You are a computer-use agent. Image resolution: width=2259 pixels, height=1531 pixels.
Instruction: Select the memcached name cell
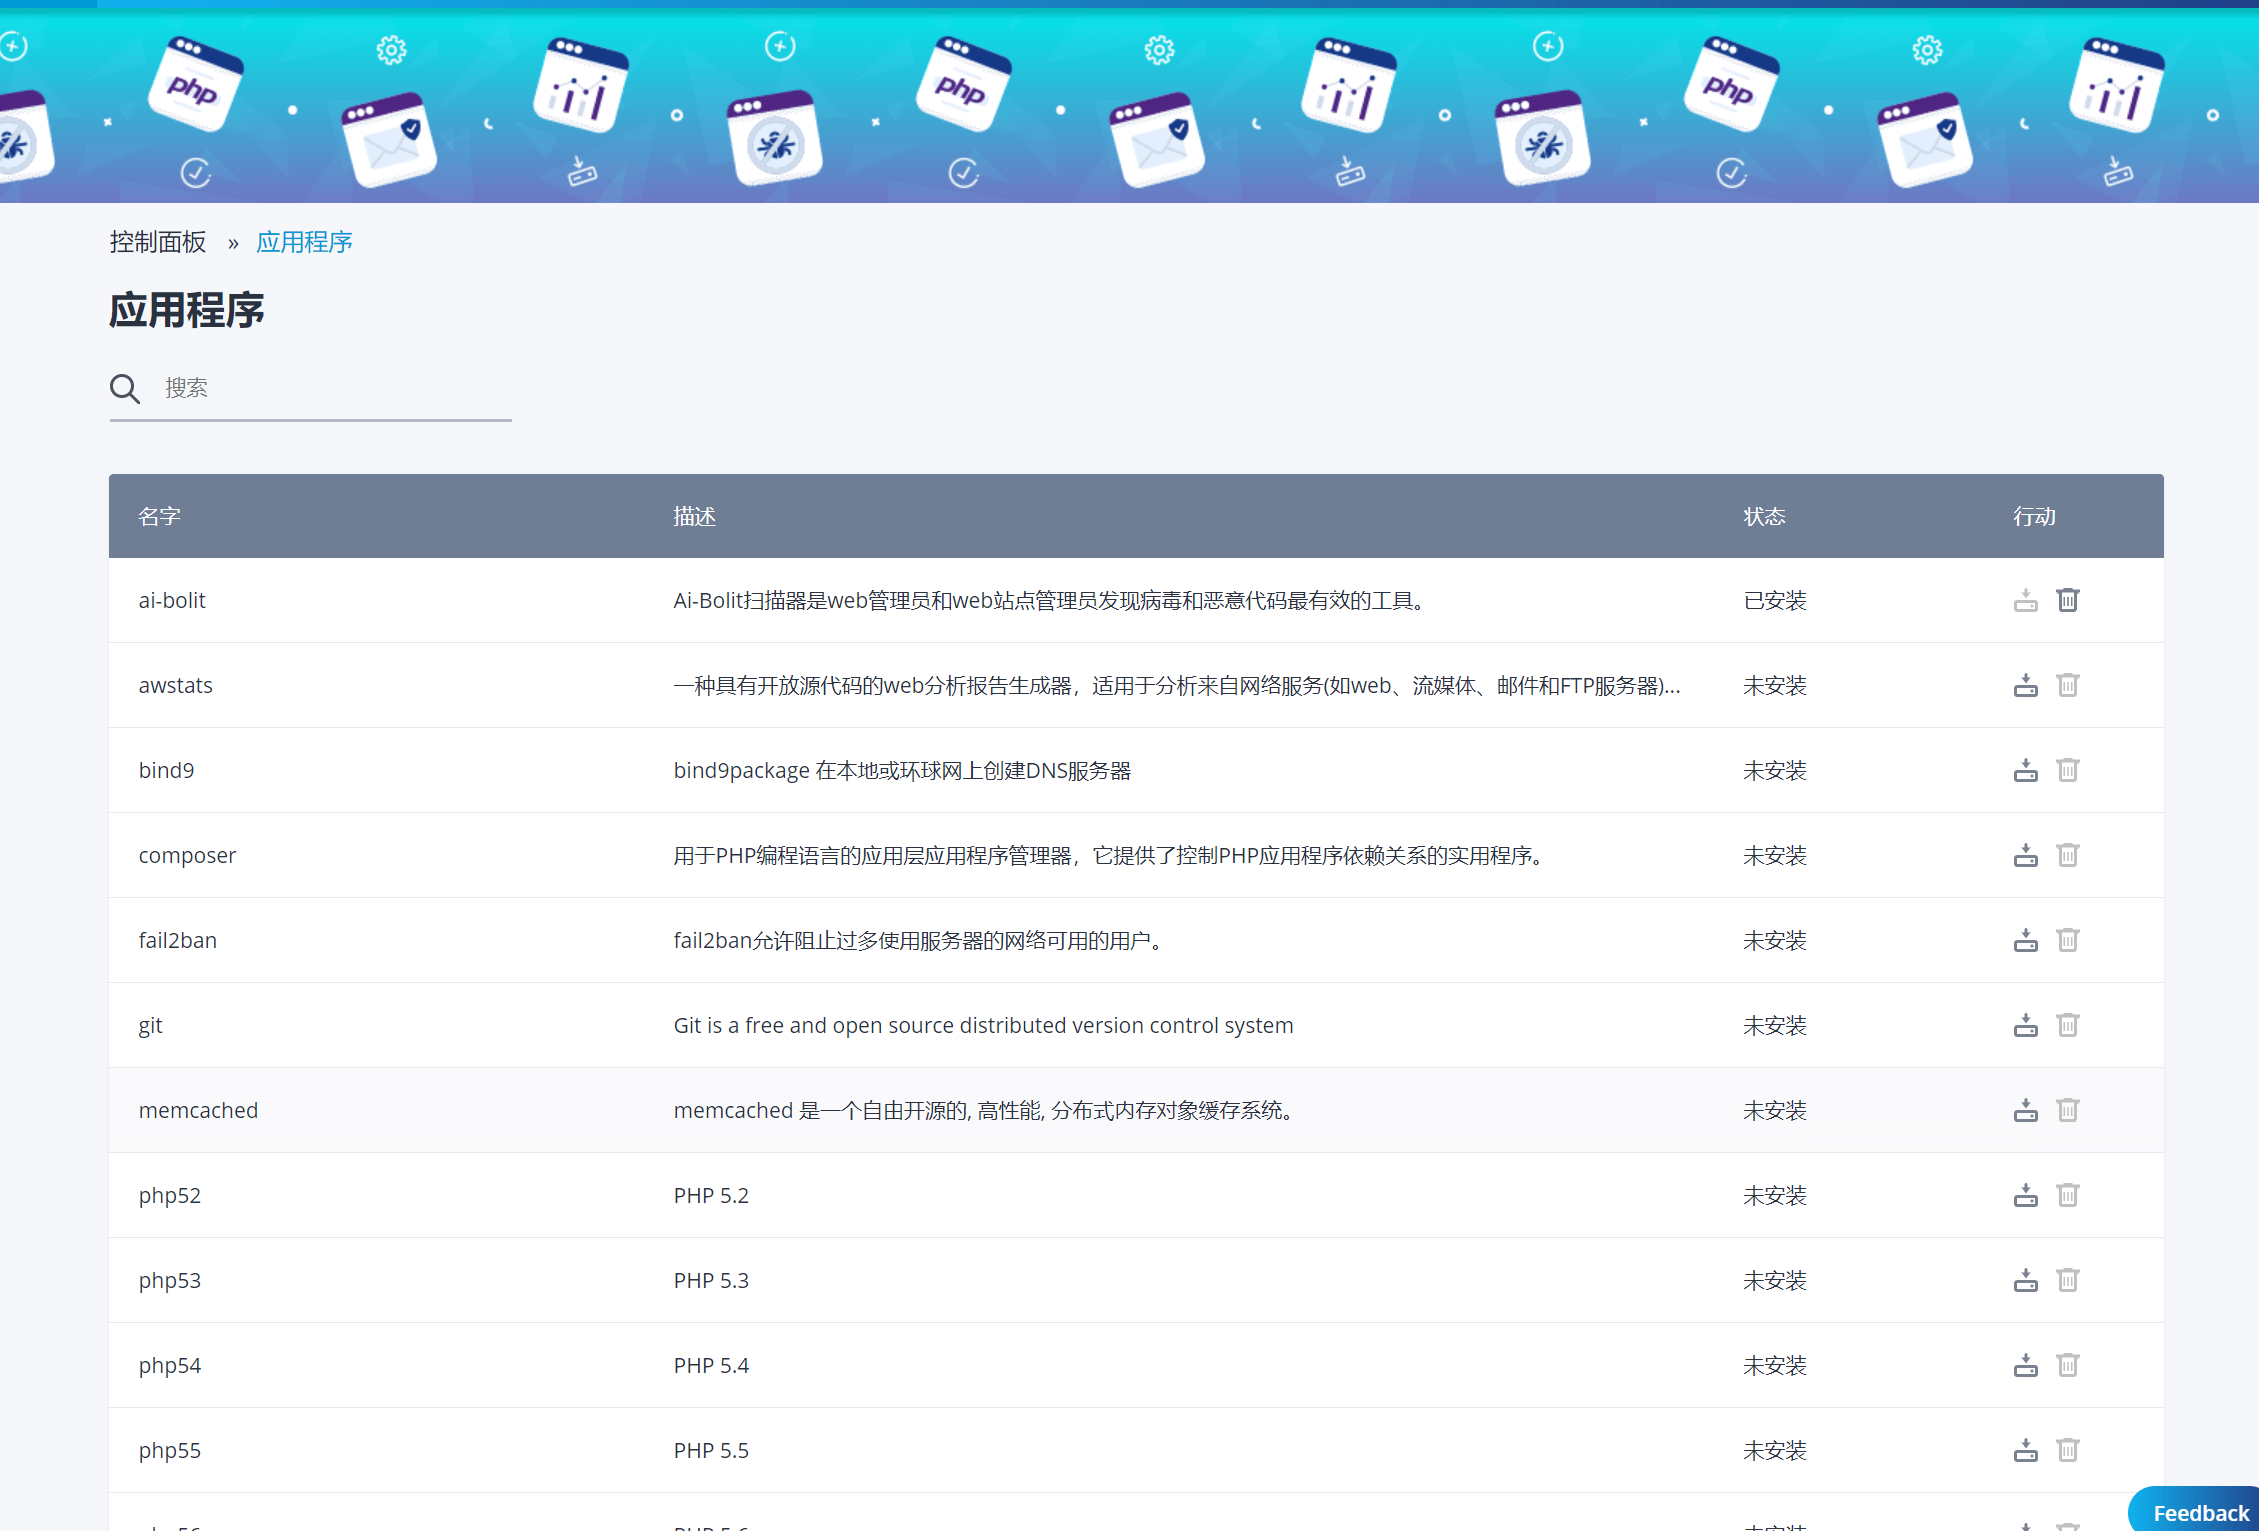click(198, 1110)
